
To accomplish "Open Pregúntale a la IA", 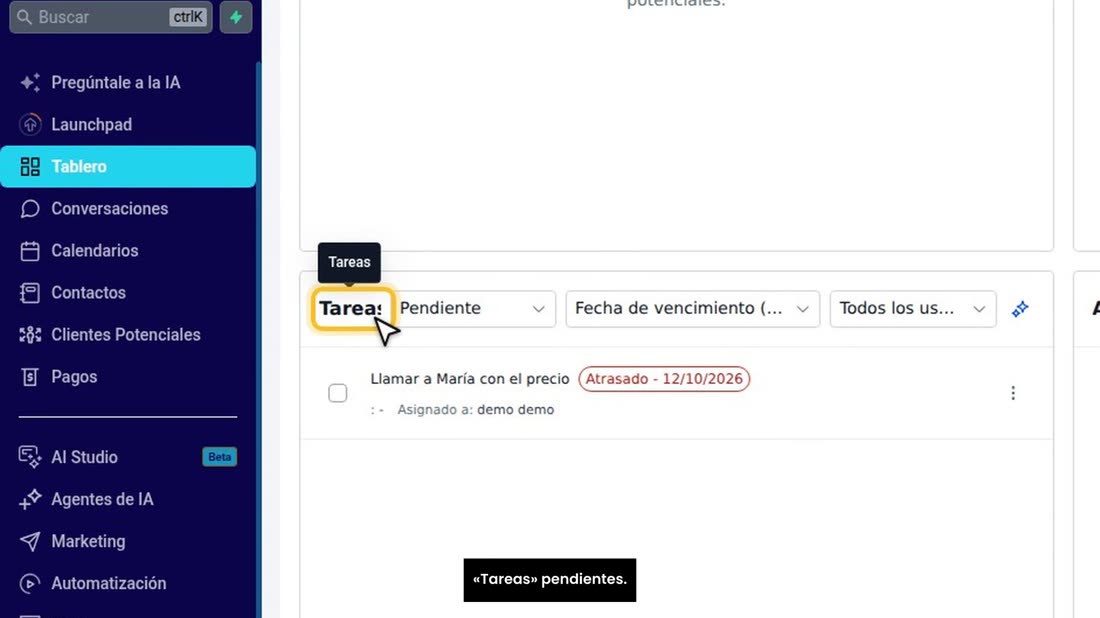I will [x=128, y=83].
